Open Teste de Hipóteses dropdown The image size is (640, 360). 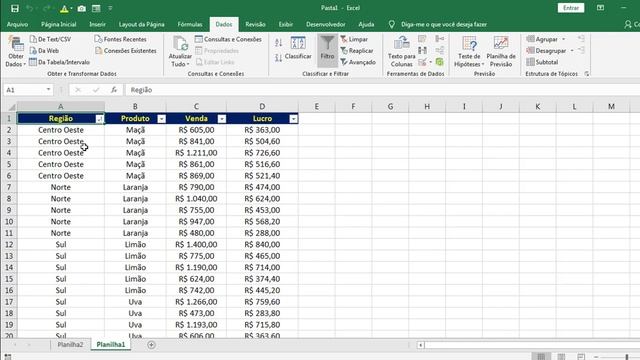tap(469, 52)
